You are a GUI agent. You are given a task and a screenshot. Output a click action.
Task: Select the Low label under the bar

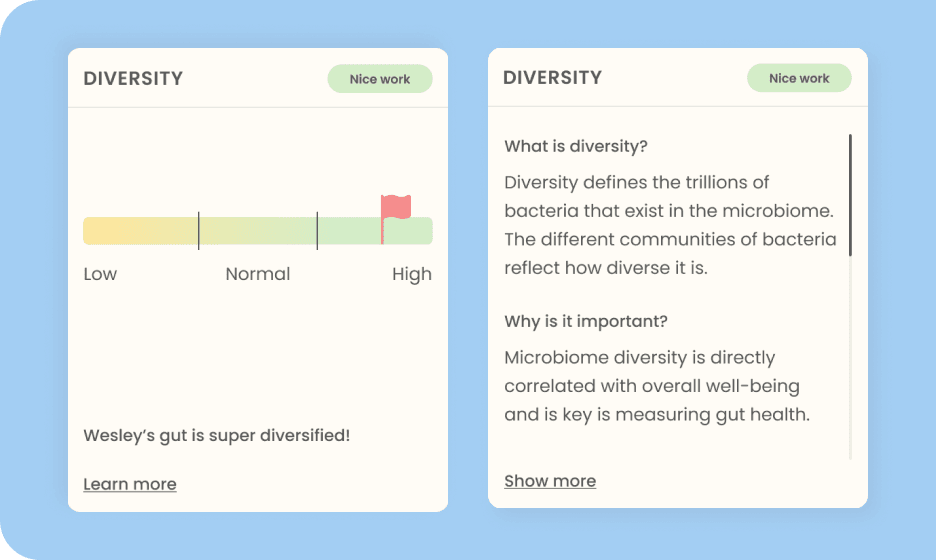pyautogui.click(x=100, y=274)
